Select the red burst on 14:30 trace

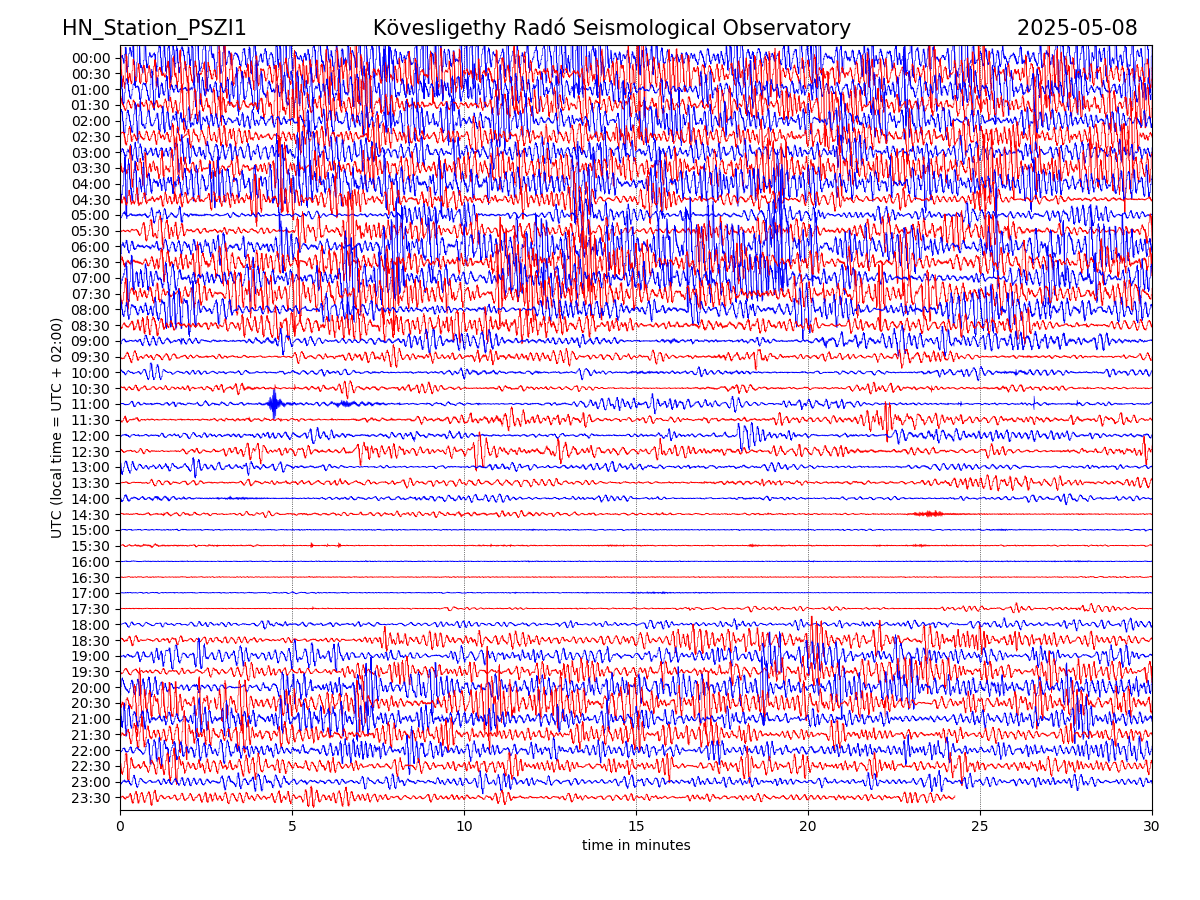929,514
